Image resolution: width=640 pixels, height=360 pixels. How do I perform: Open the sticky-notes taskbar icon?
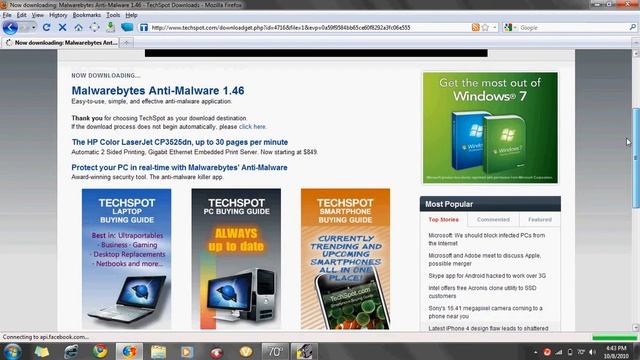(42, 351)
